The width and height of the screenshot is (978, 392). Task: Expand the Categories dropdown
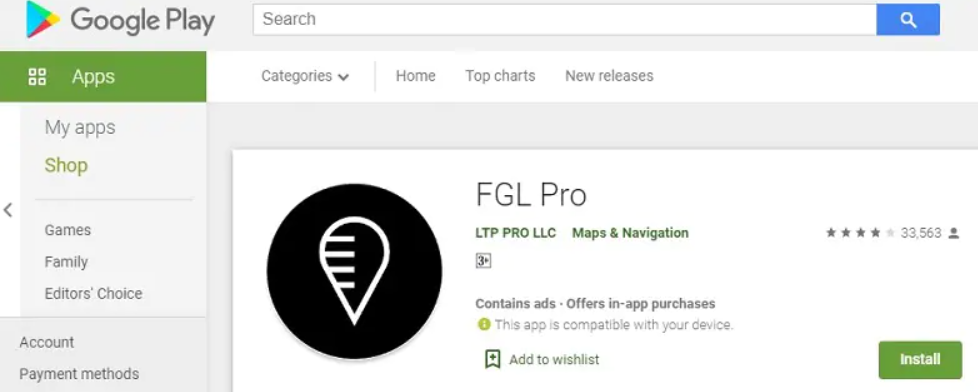click(305, 76)
